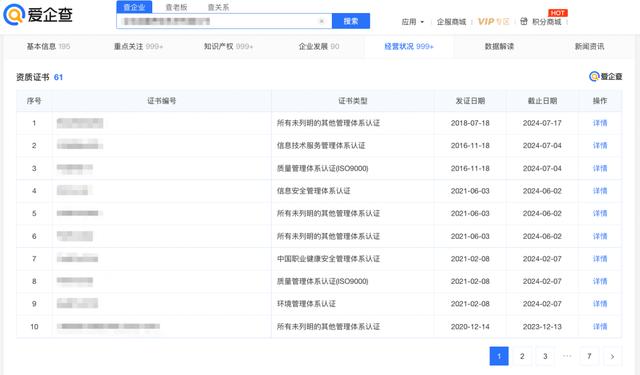Click the issue date 2018-07-18
Image resolution: width=640 pixels, height=375 pixels.
click(x=470, y=123)
